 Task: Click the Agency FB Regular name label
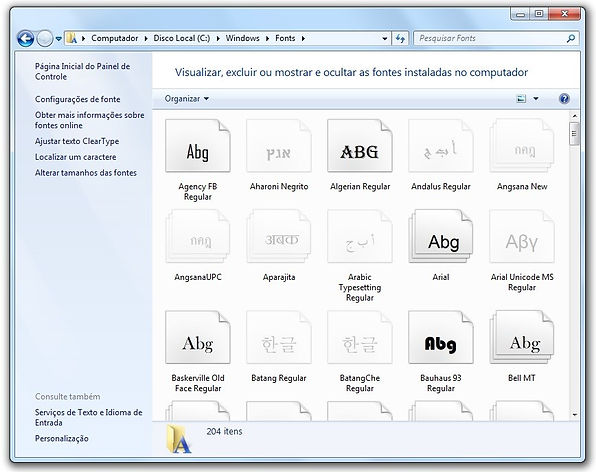tap(198, 192)
